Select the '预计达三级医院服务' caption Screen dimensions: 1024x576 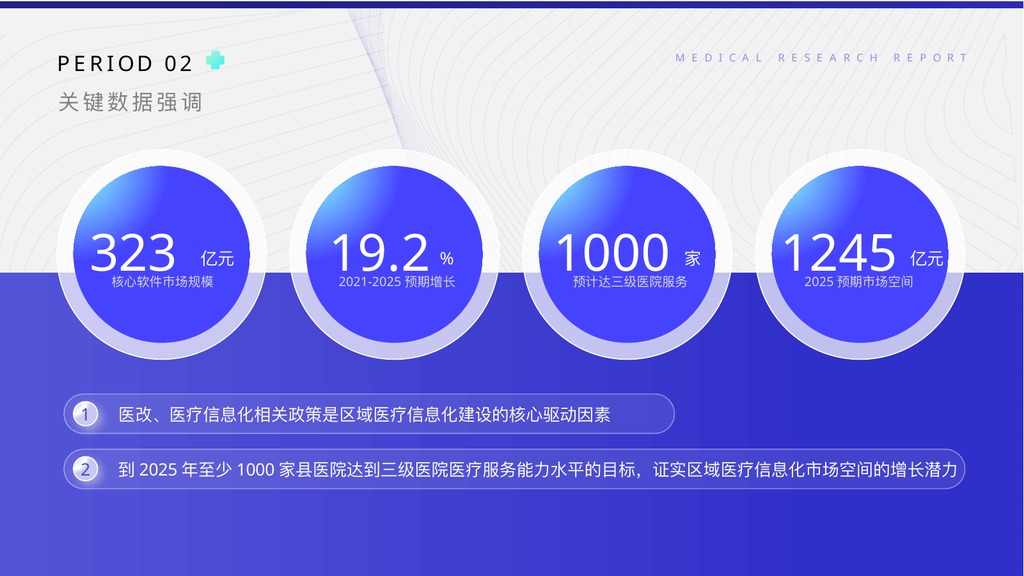630,281
